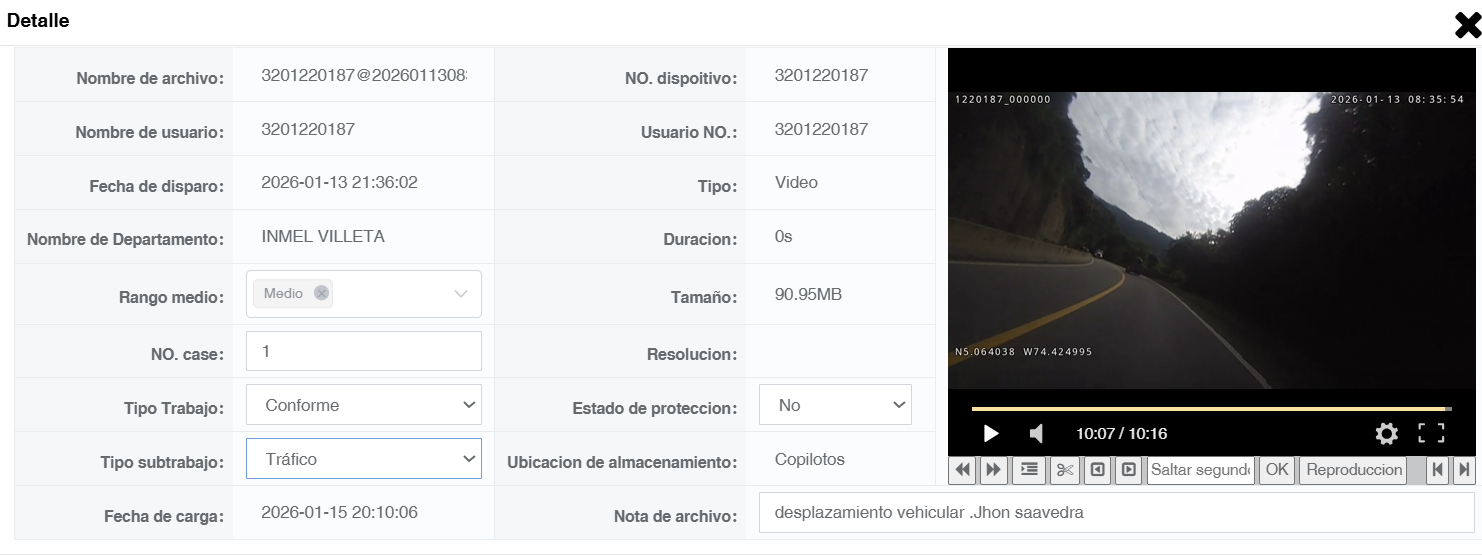This screenshot has width=1482, height=555.
Task: Click the video progress bar
Action: pos(1211,409)
